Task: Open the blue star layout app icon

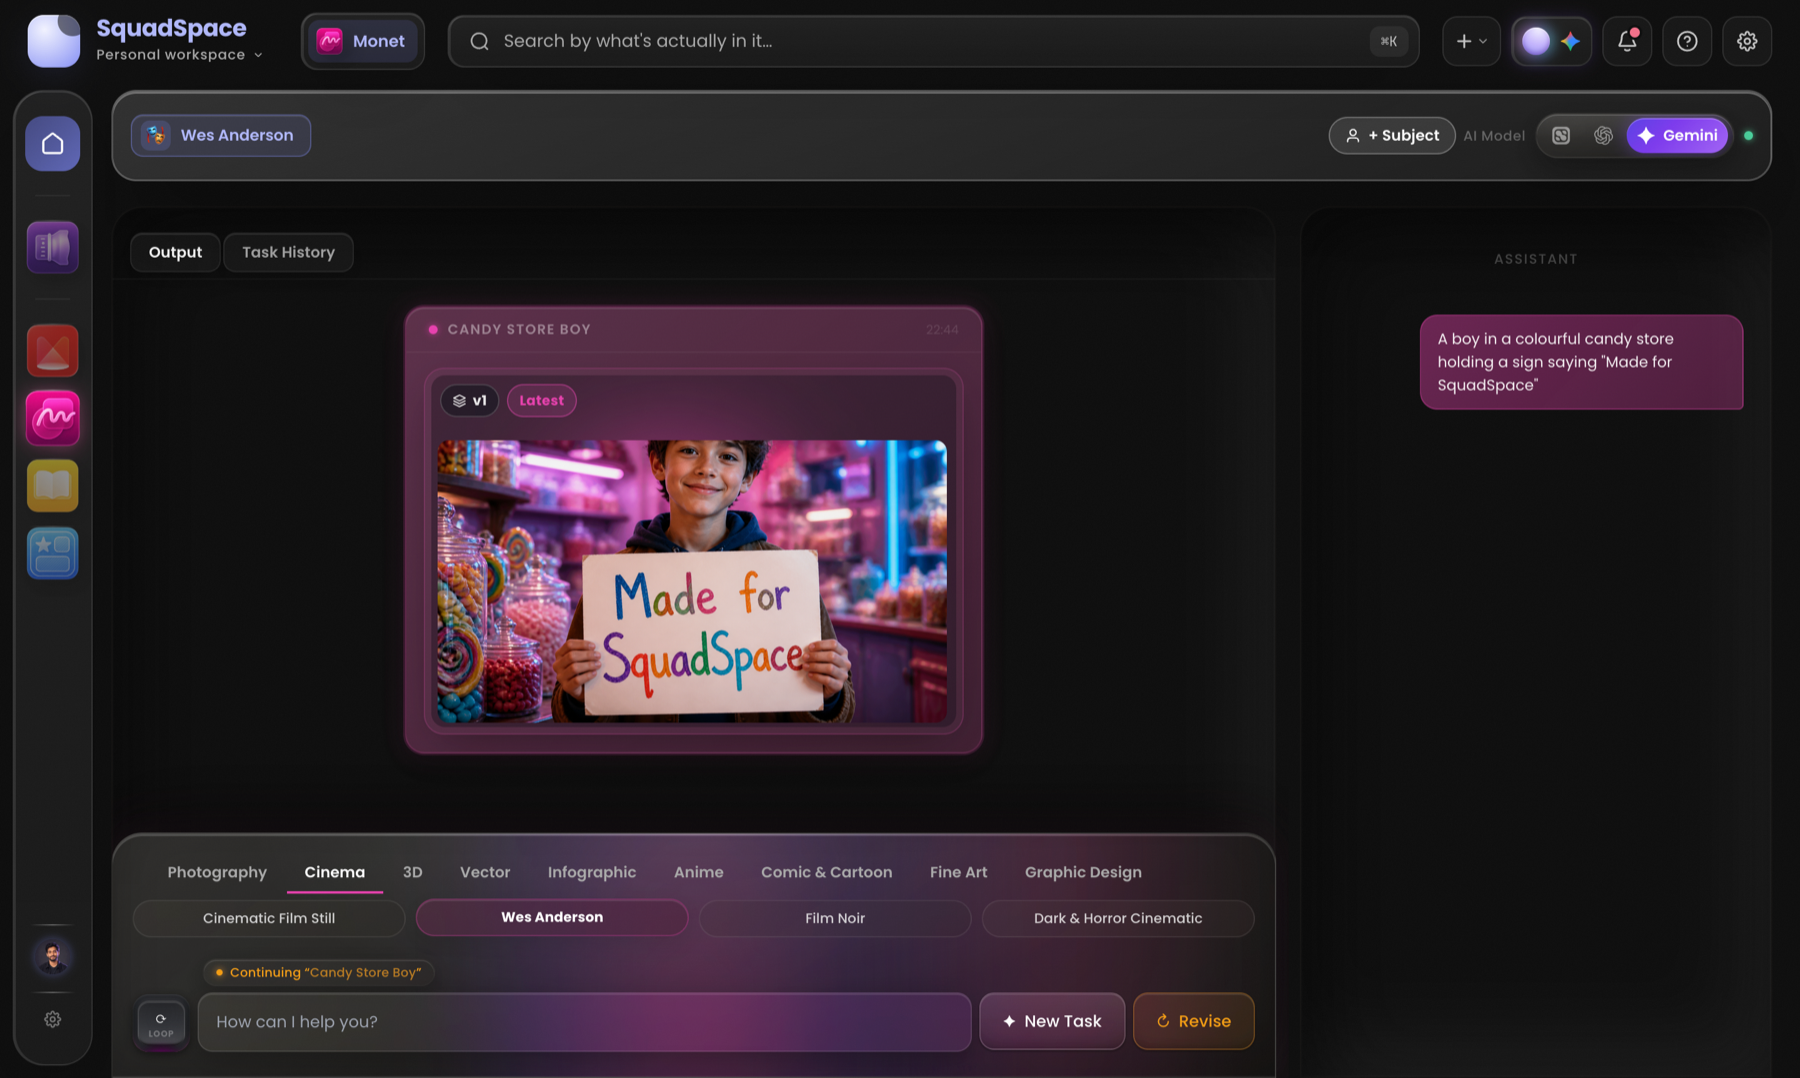Action: coord(53,553)
